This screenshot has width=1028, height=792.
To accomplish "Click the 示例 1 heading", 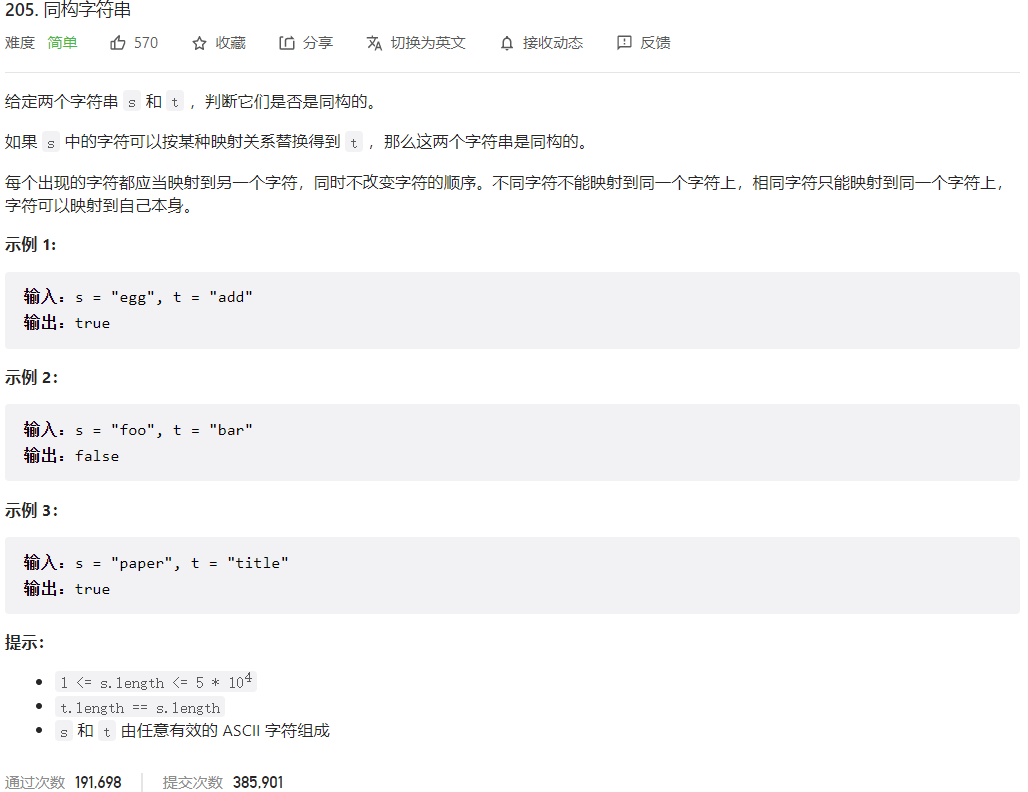I will coord(31,245).
